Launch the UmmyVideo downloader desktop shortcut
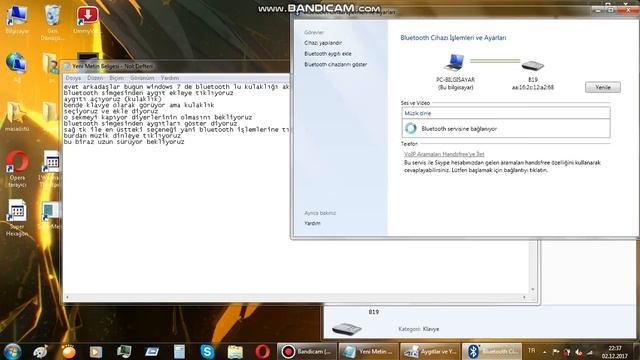The width and height of the screenshot is (640, 360). click(x=87, y=19)
